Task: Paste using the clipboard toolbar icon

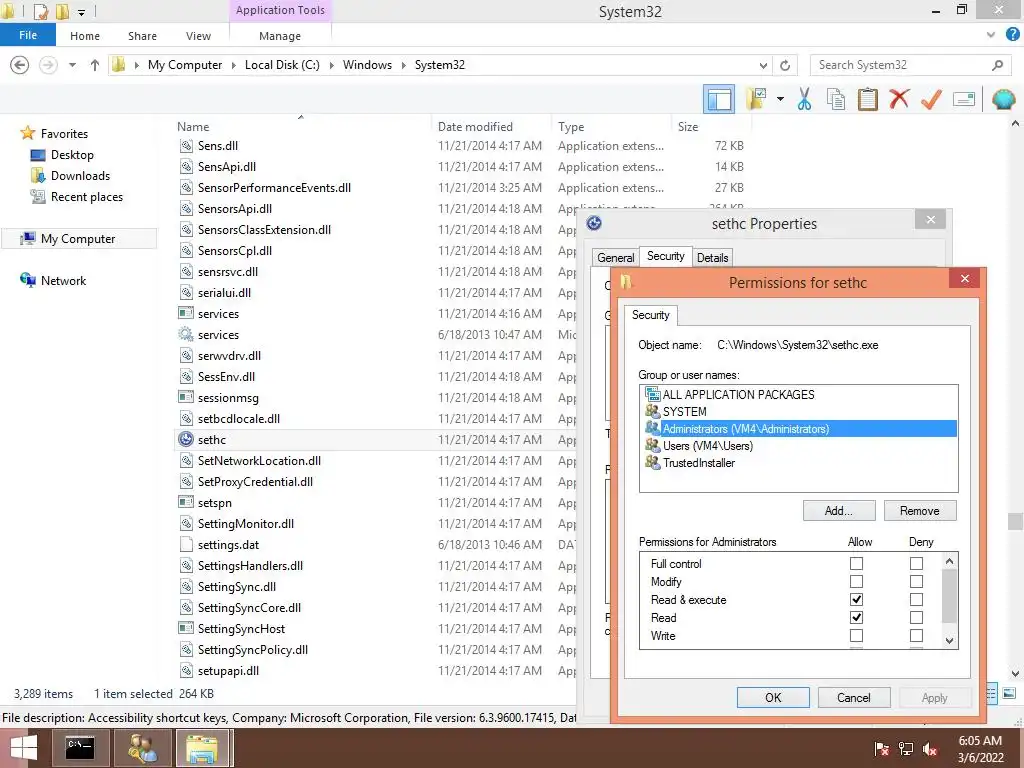Action: tap(867, 99)
